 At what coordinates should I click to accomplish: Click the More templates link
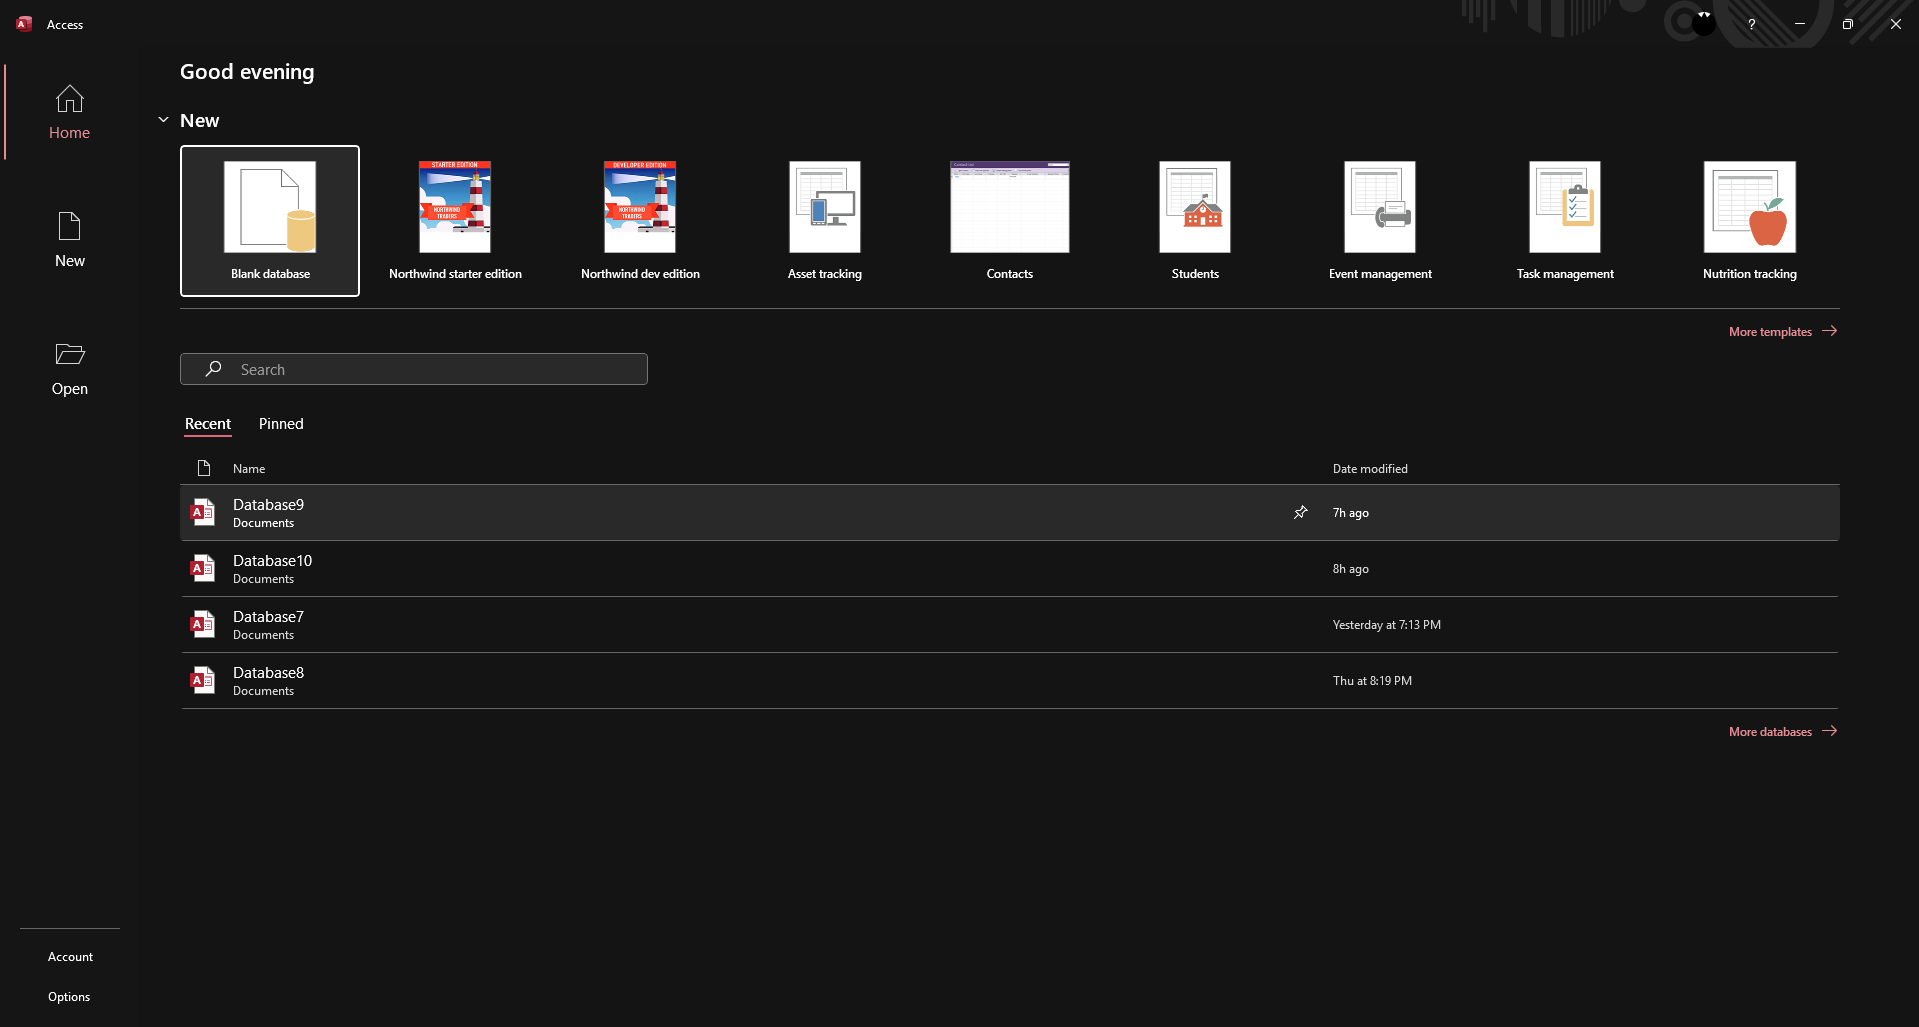tap(1783, 331)
